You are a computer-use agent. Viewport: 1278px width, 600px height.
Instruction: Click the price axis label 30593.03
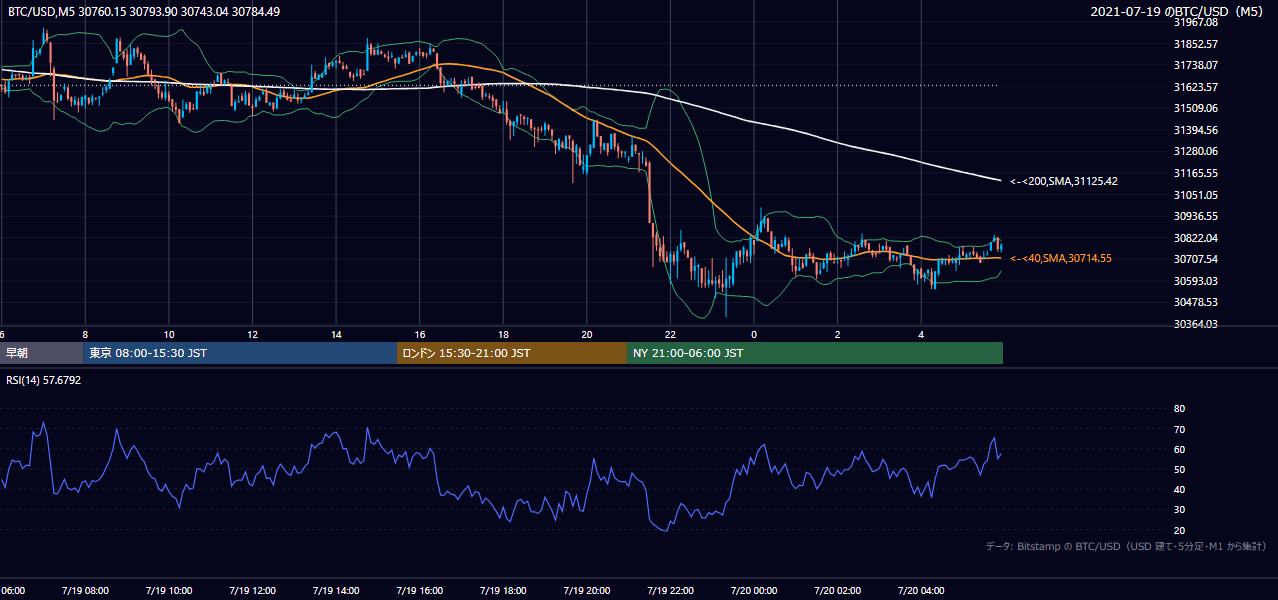pos(1197,281)
